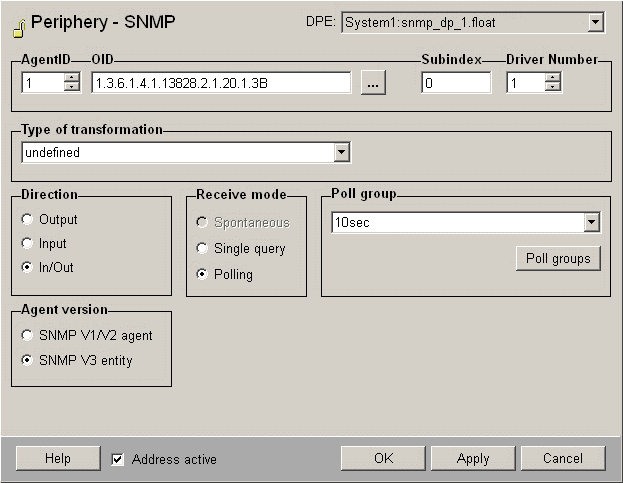
Task: Select SNMP V1/V2 agent option
Action: pos(28,336)
